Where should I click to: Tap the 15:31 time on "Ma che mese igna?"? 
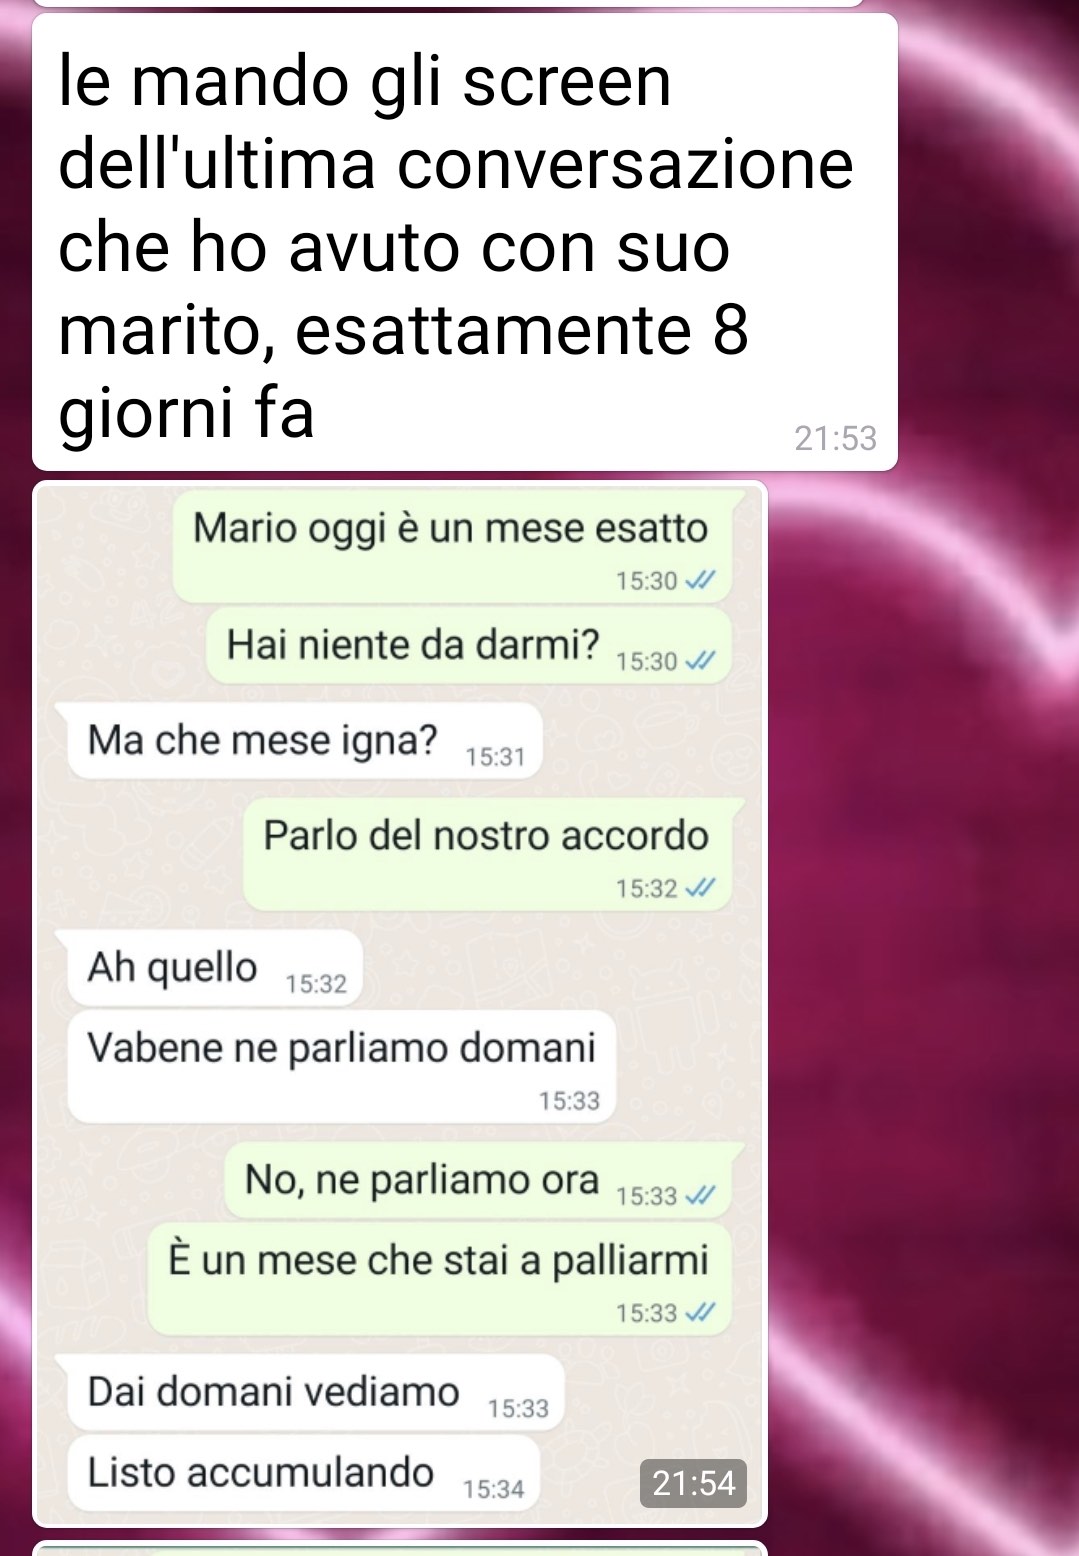pos(495,757)
